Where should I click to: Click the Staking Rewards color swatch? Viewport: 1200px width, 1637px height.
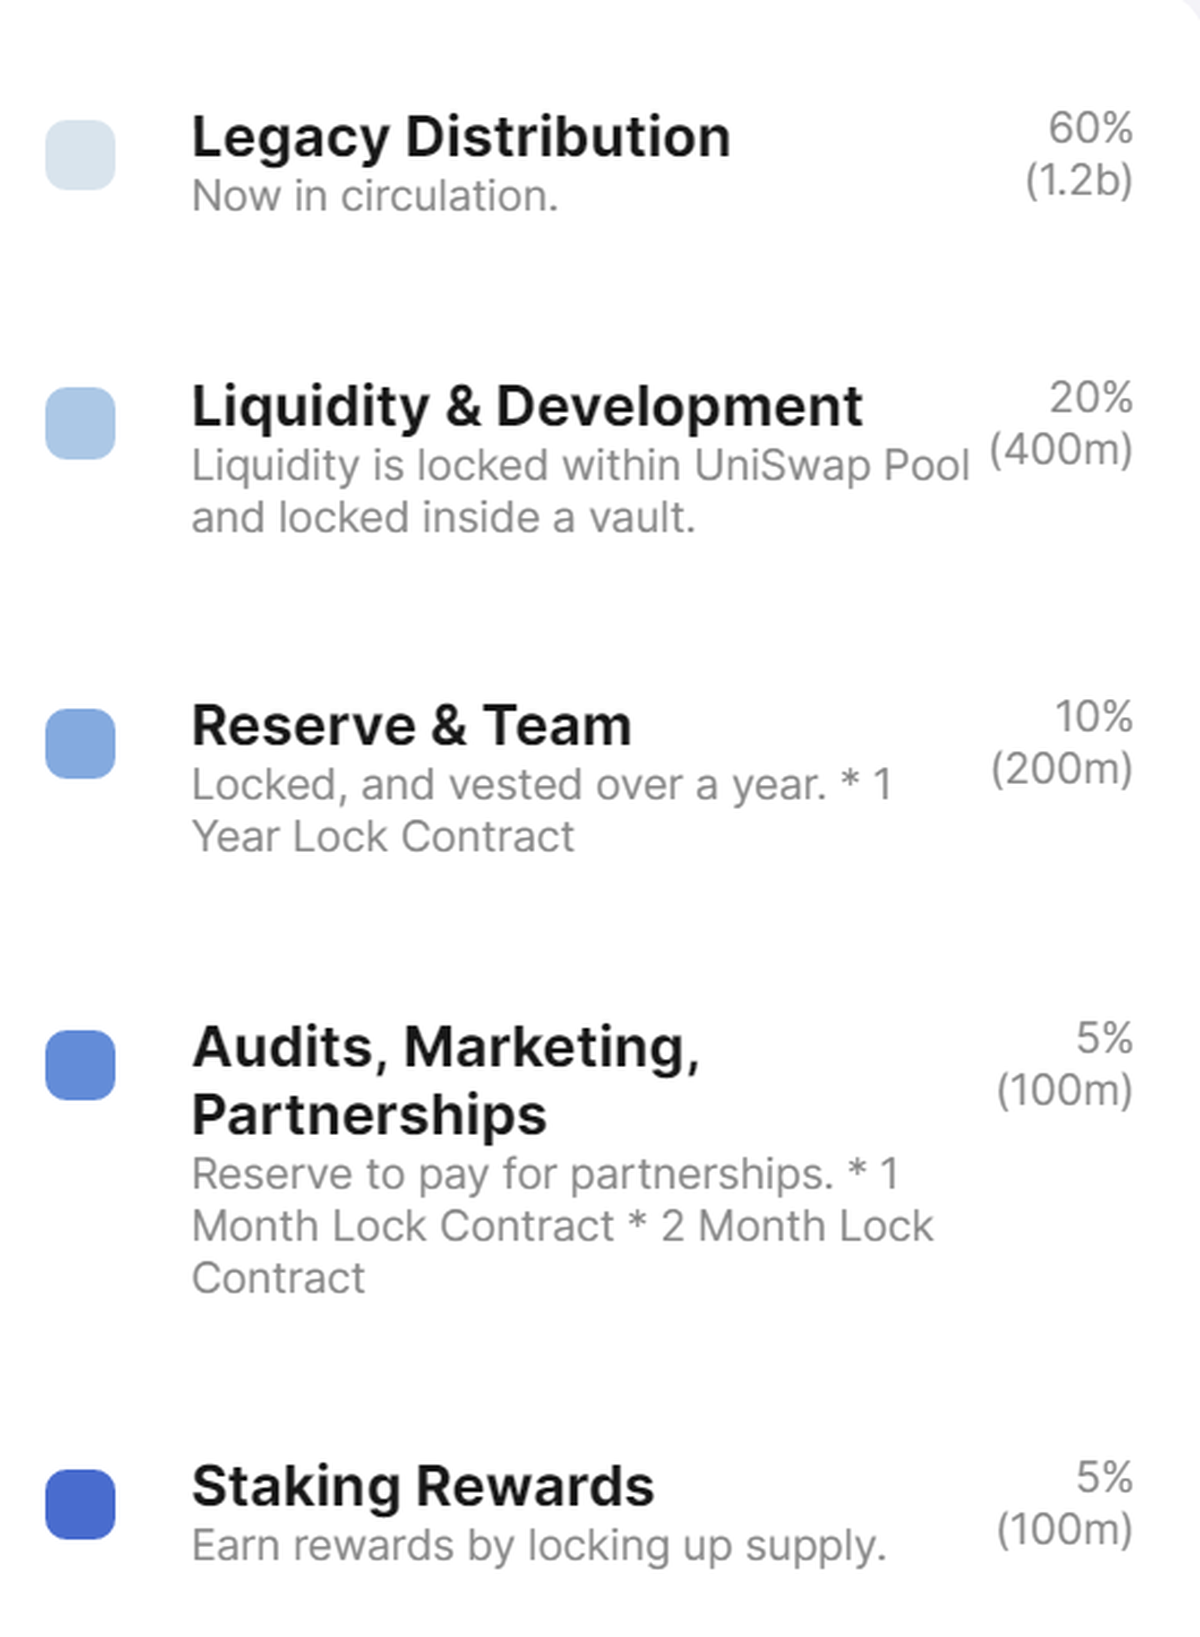80,1504
